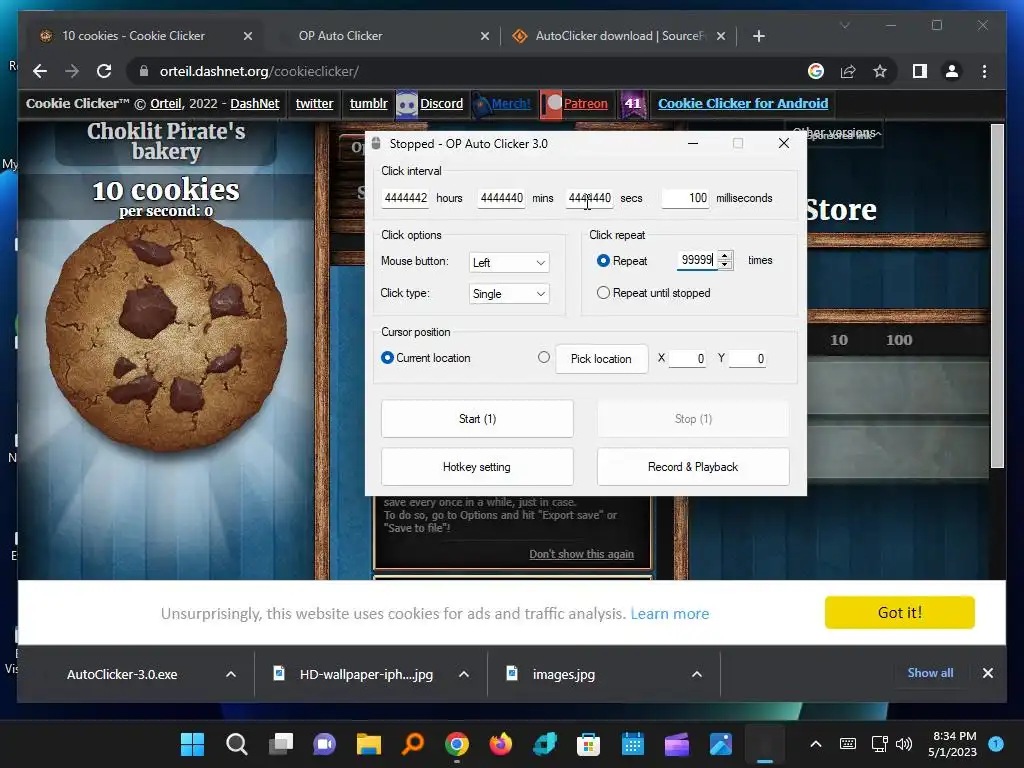Image resolution: width=1024 pixels, height=768 pixels.
Task: Decrease repeat times with down arrow
Action: (724, 264)
